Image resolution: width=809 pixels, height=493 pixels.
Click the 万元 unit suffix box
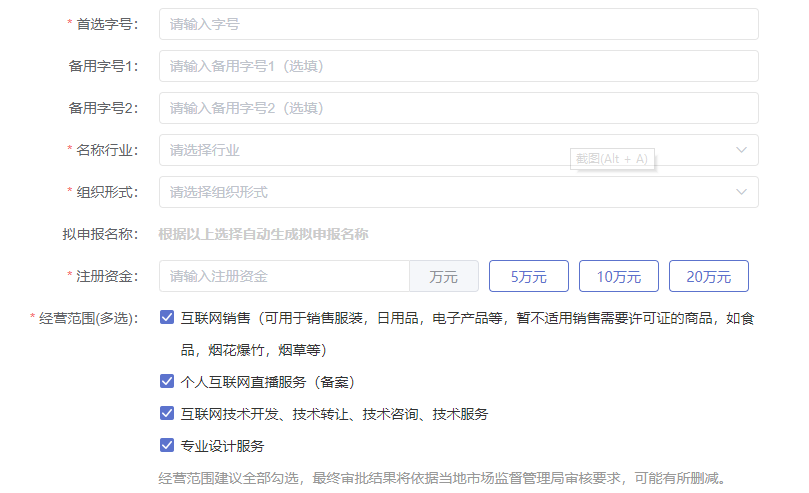444,276
